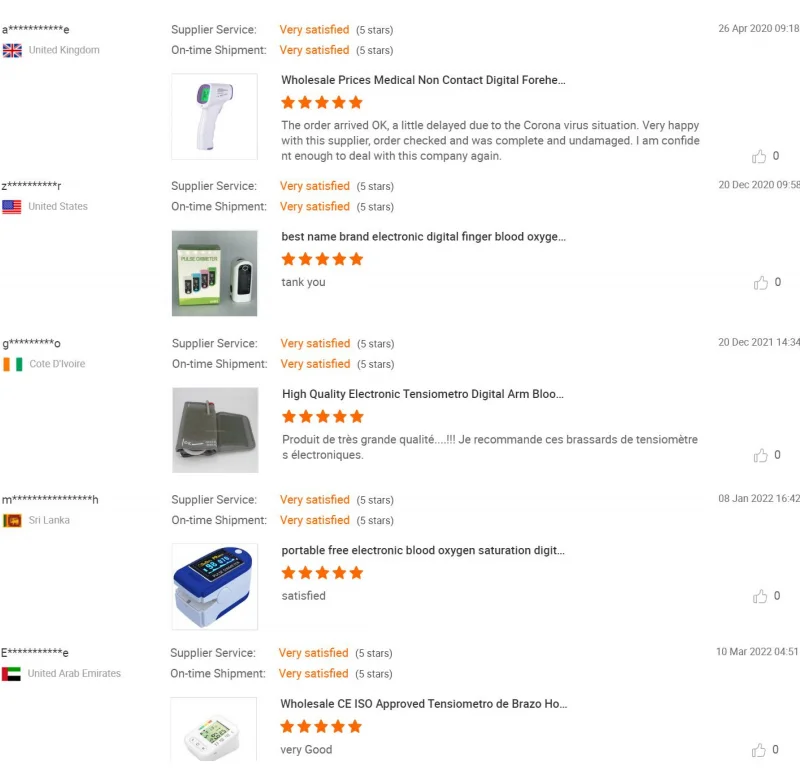
Task: Open the forehead thermometer product thumbnail
Action: coord(214,116)
